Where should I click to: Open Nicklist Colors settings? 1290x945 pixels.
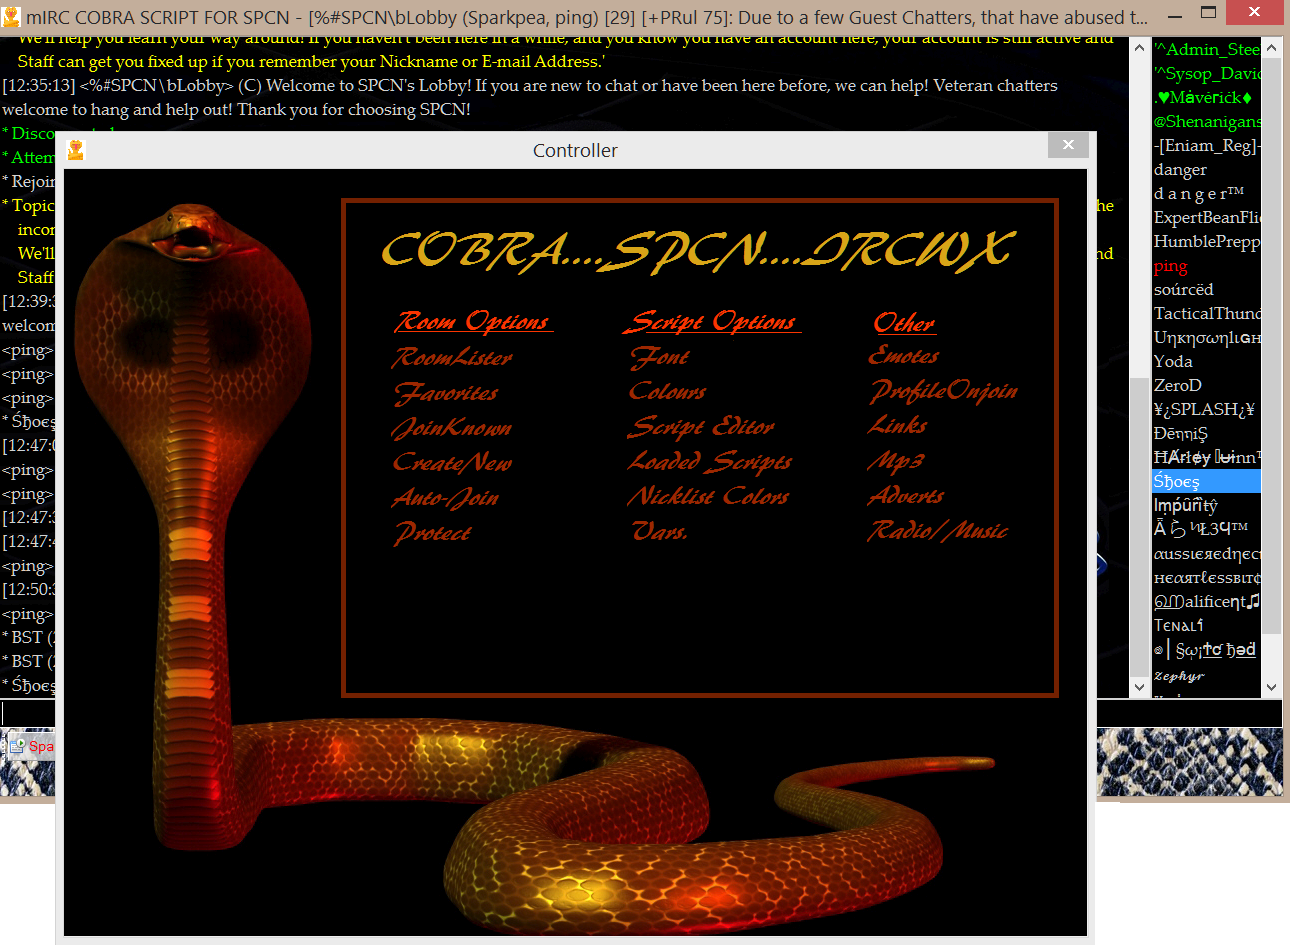point(708,497)
